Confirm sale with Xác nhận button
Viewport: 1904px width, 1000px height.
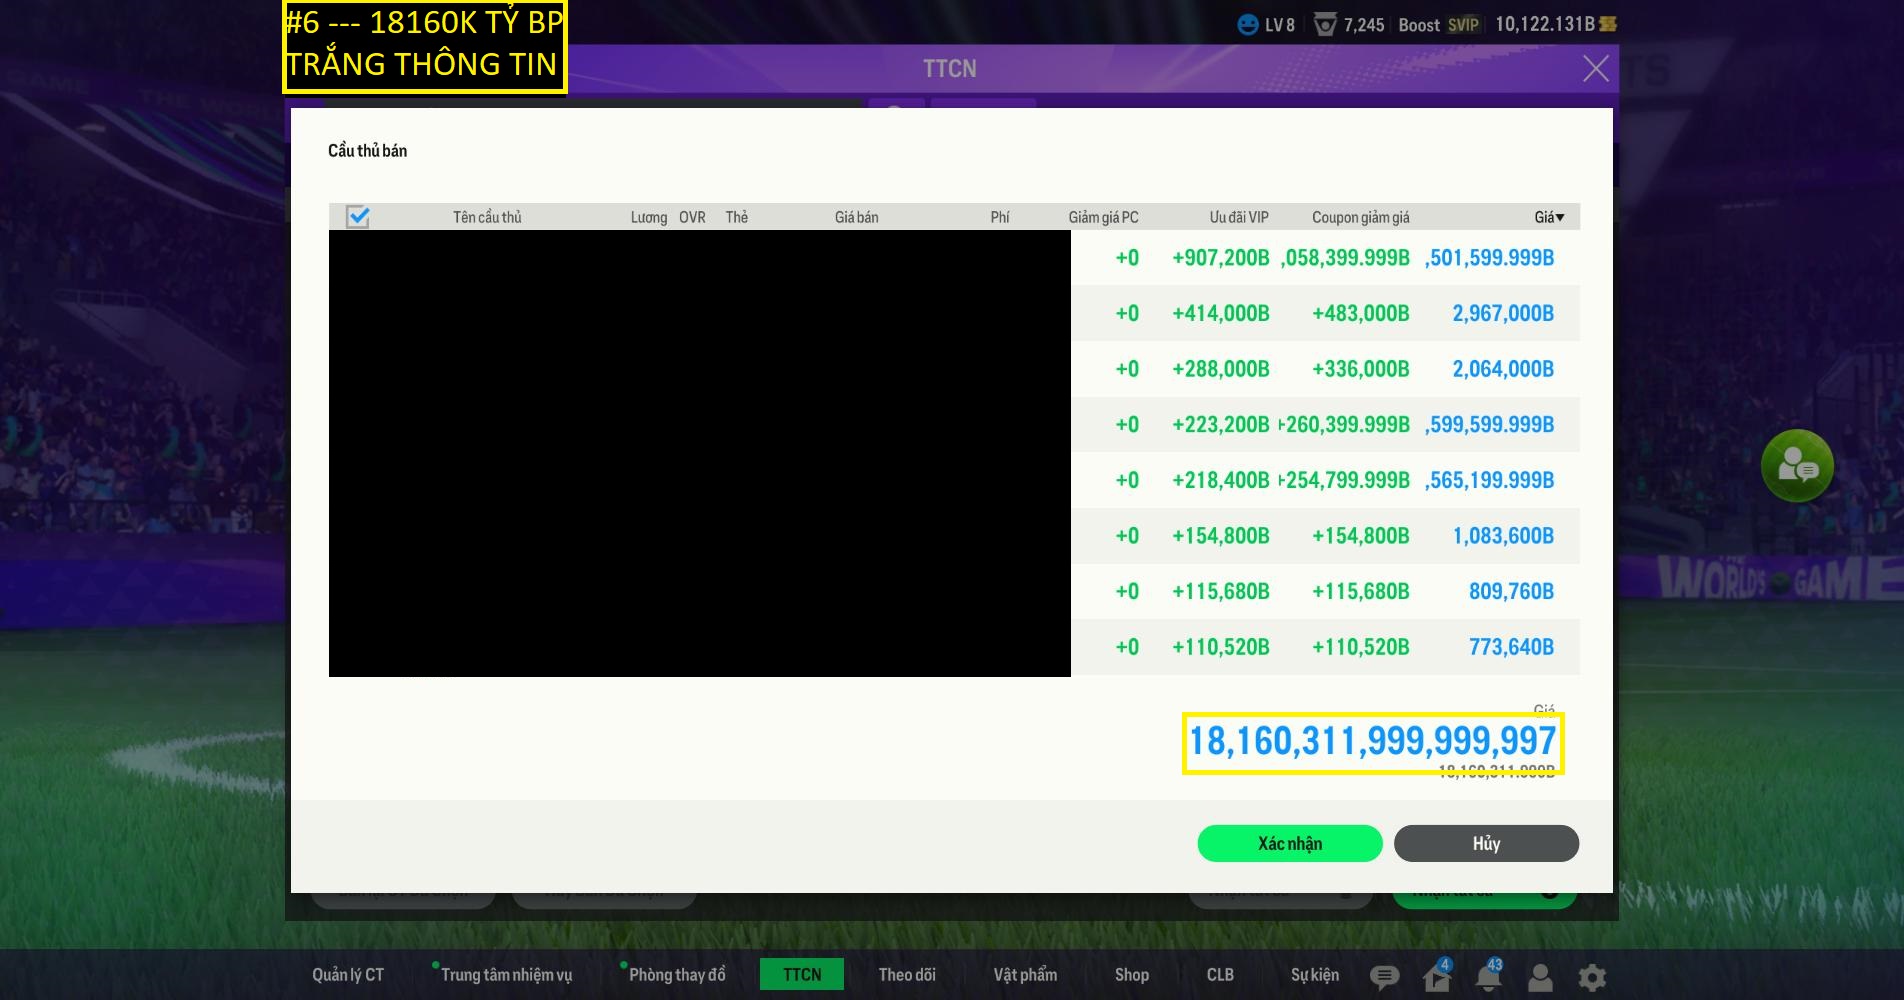[1290, 843]
